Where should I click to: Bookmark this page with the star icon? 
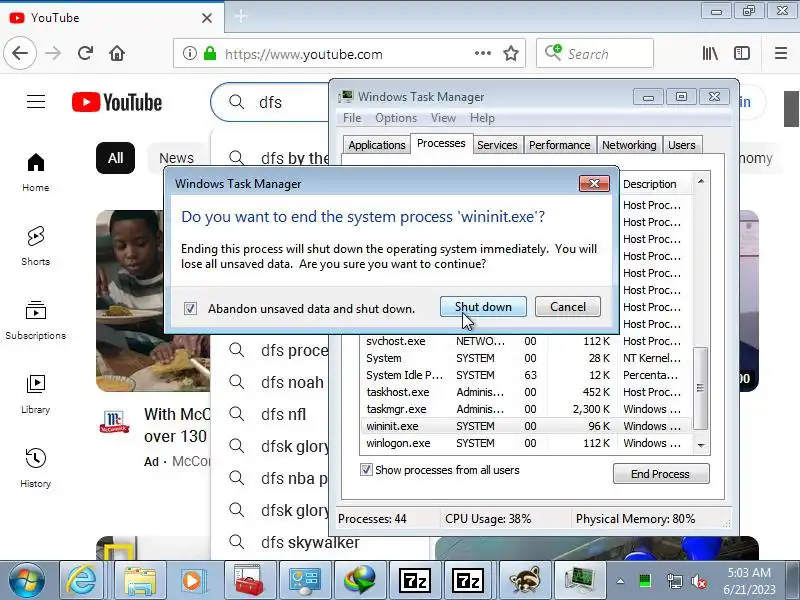(511, 53)
